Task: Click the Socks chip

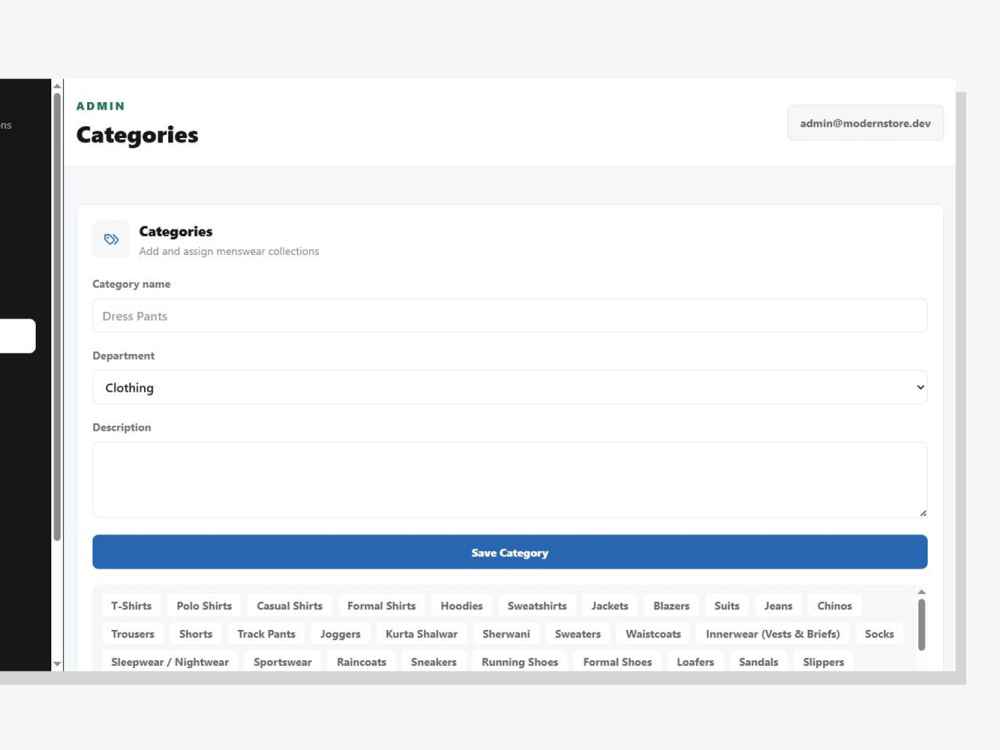Action: click(x=879, y=634)
